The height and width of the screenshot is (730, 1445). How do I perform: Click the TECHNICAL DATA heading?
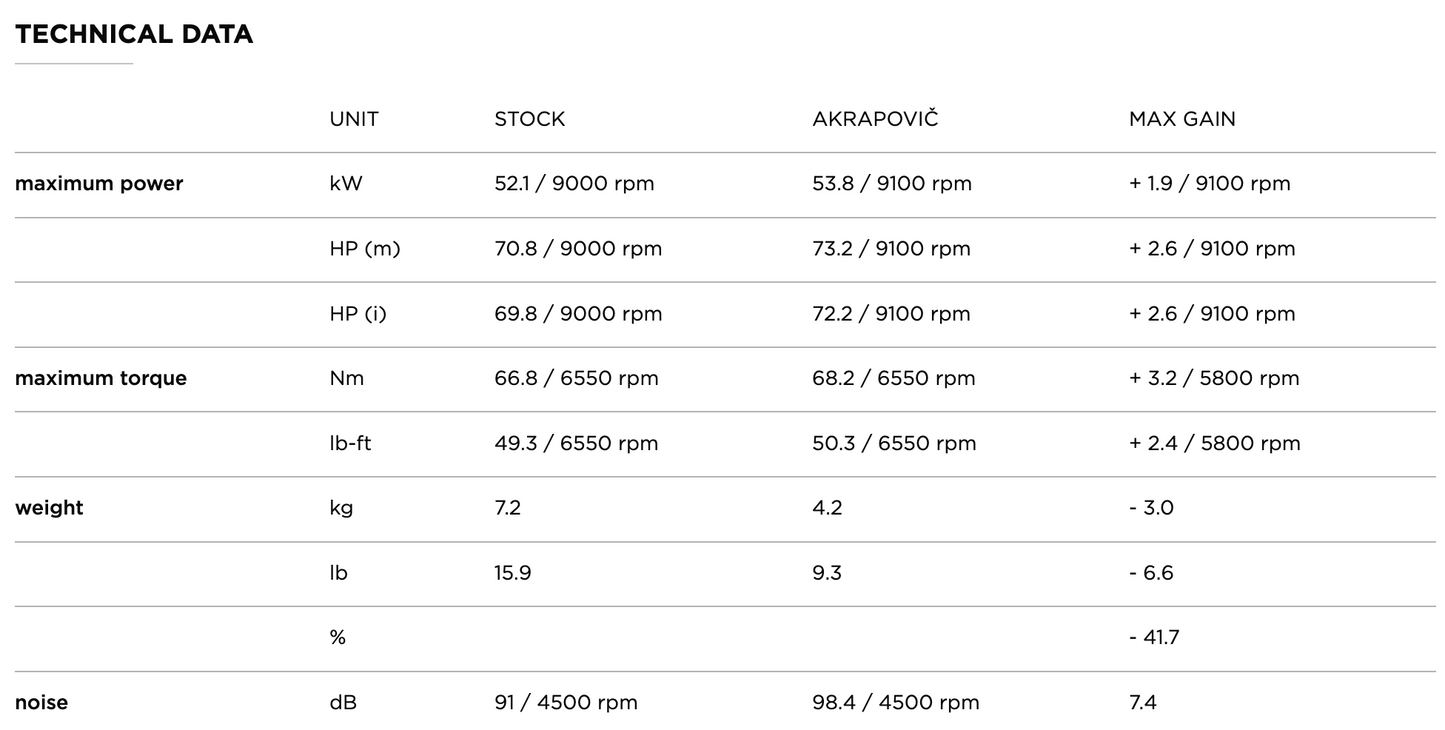tap(134, 34)
